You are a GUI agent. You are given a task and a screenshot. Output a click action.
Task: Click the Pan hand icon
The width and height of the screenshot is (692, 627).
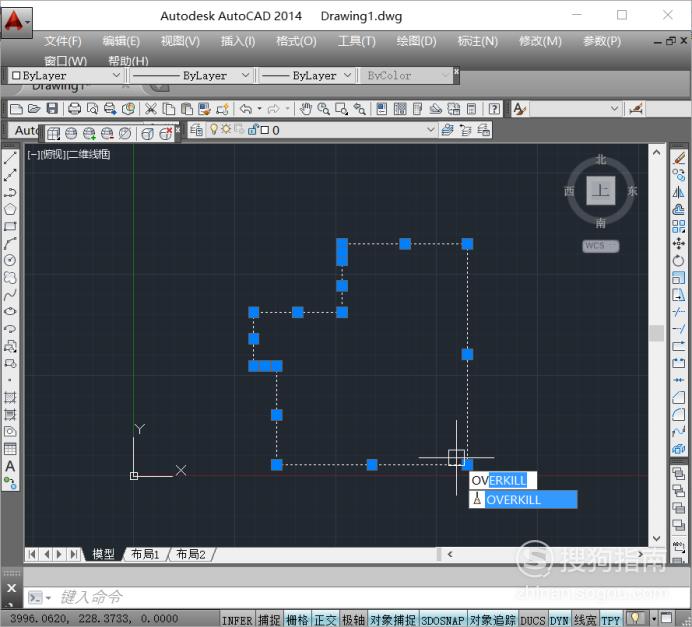pyautogui.click(x=305, y=109)
